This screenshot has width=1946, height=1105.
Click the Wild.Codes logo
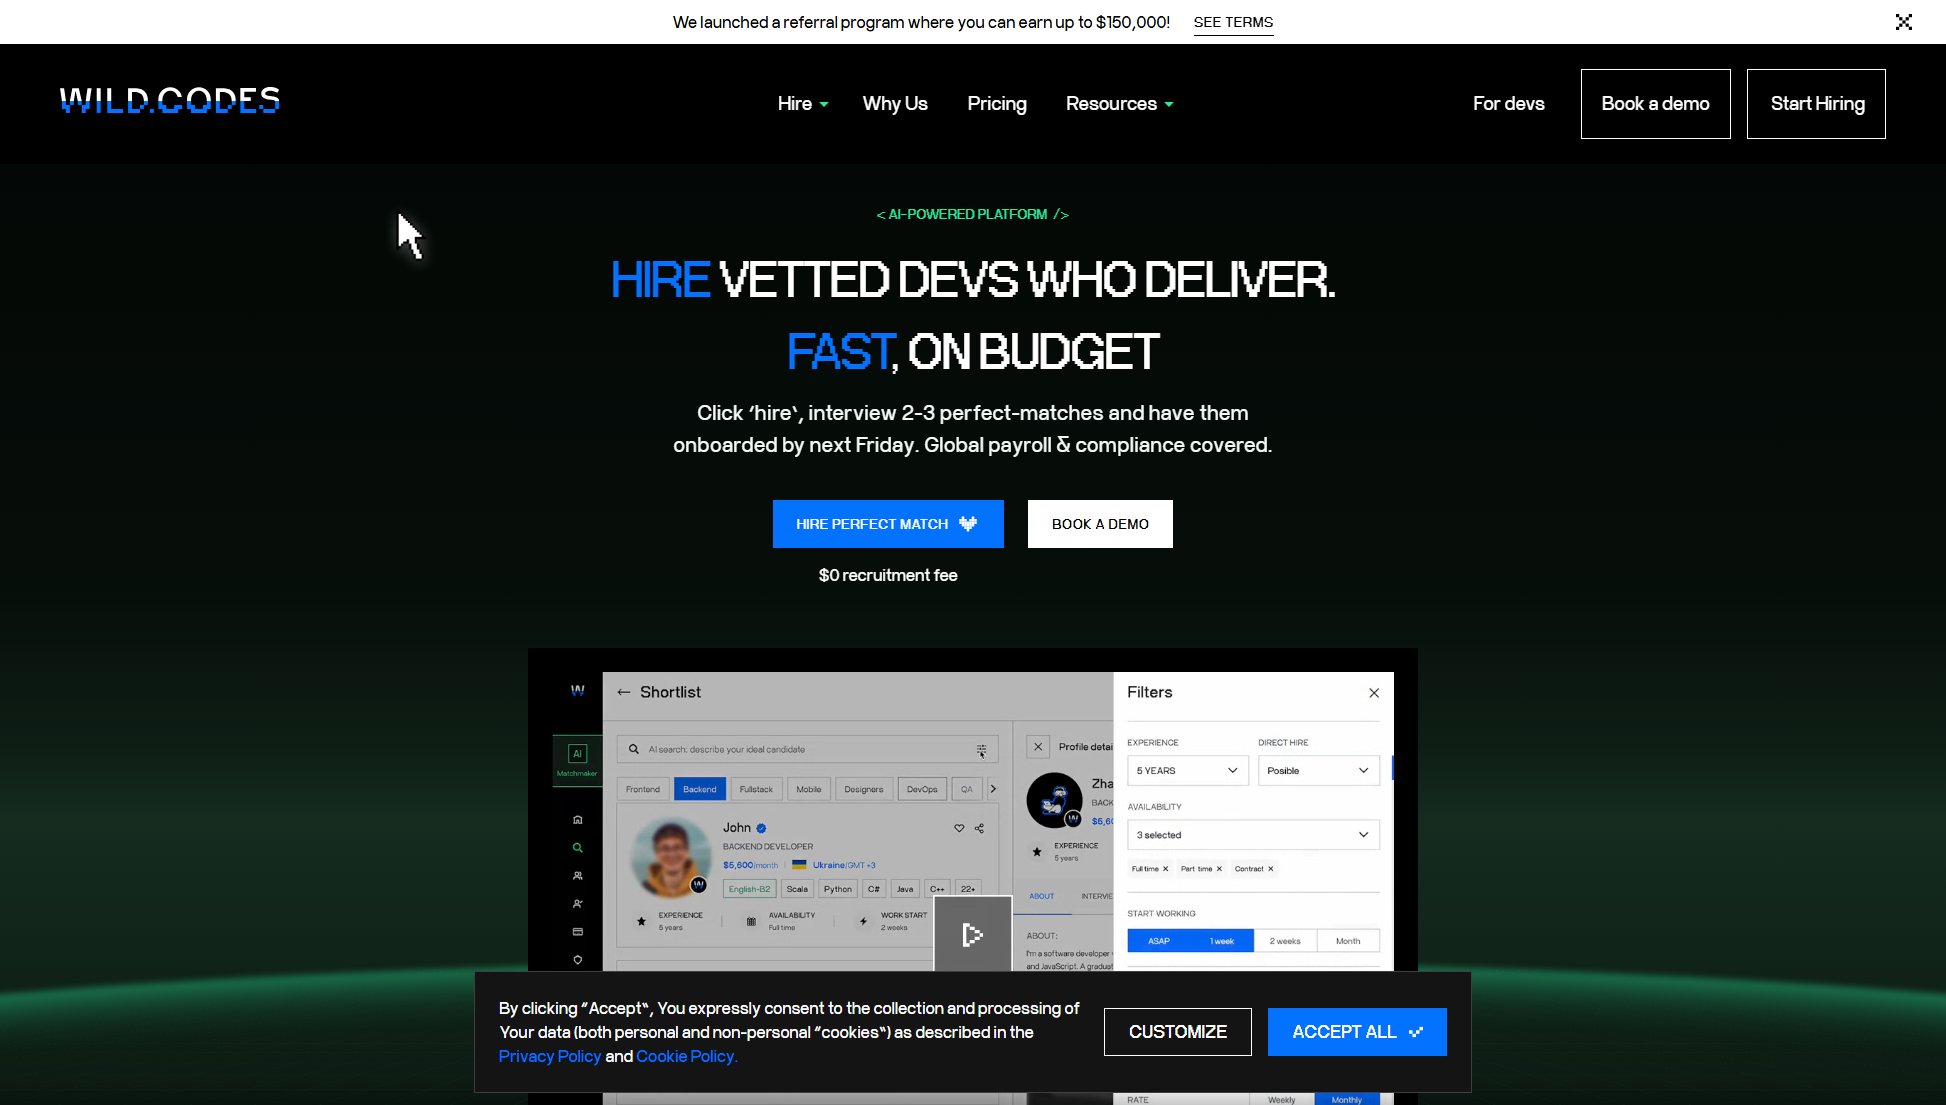coord(169,101)
